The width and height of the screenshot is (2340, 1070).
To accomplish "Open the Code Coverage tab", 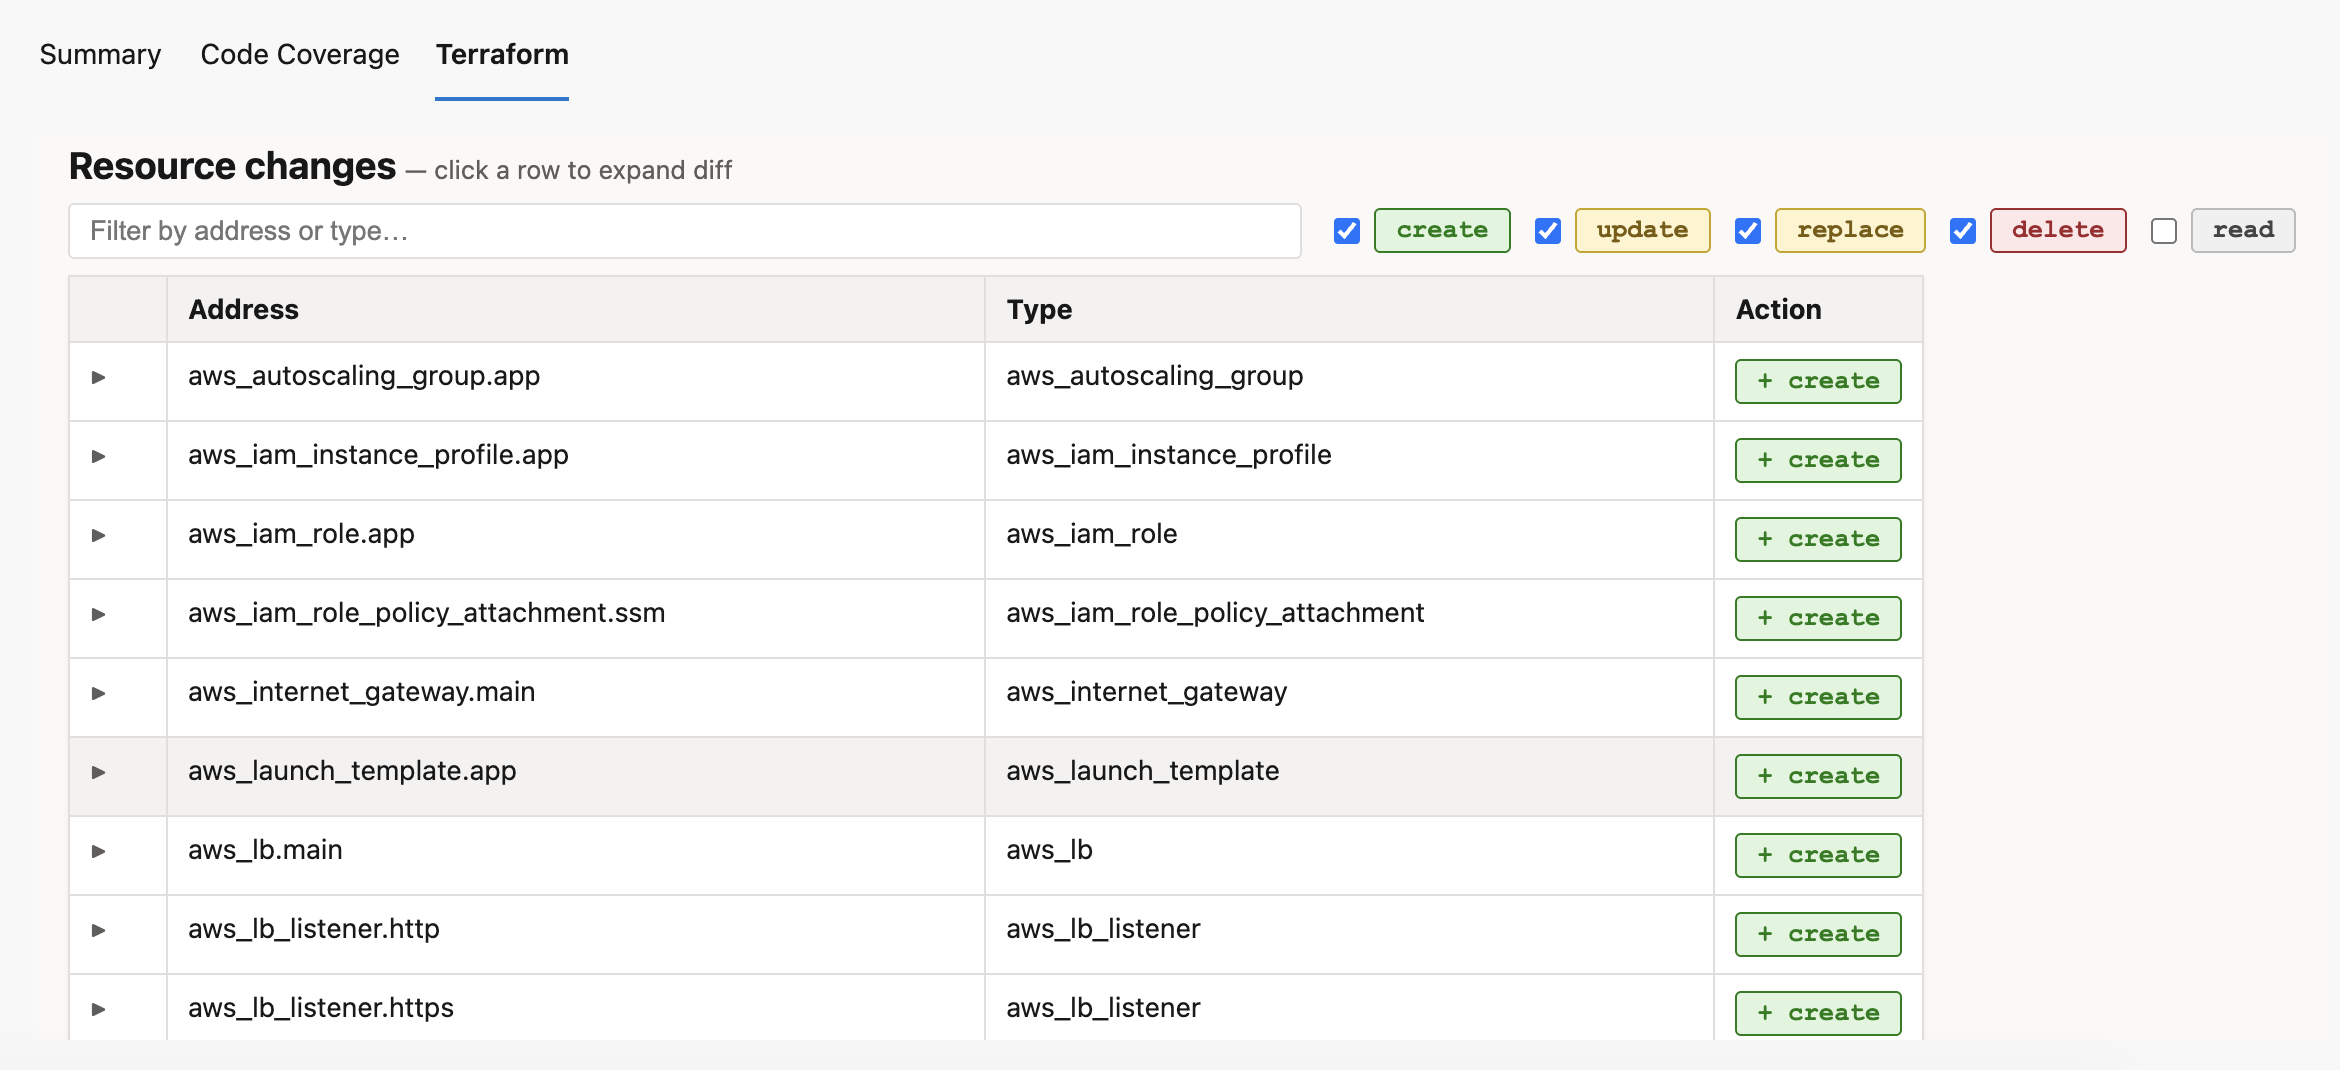I will pos(300,54).
